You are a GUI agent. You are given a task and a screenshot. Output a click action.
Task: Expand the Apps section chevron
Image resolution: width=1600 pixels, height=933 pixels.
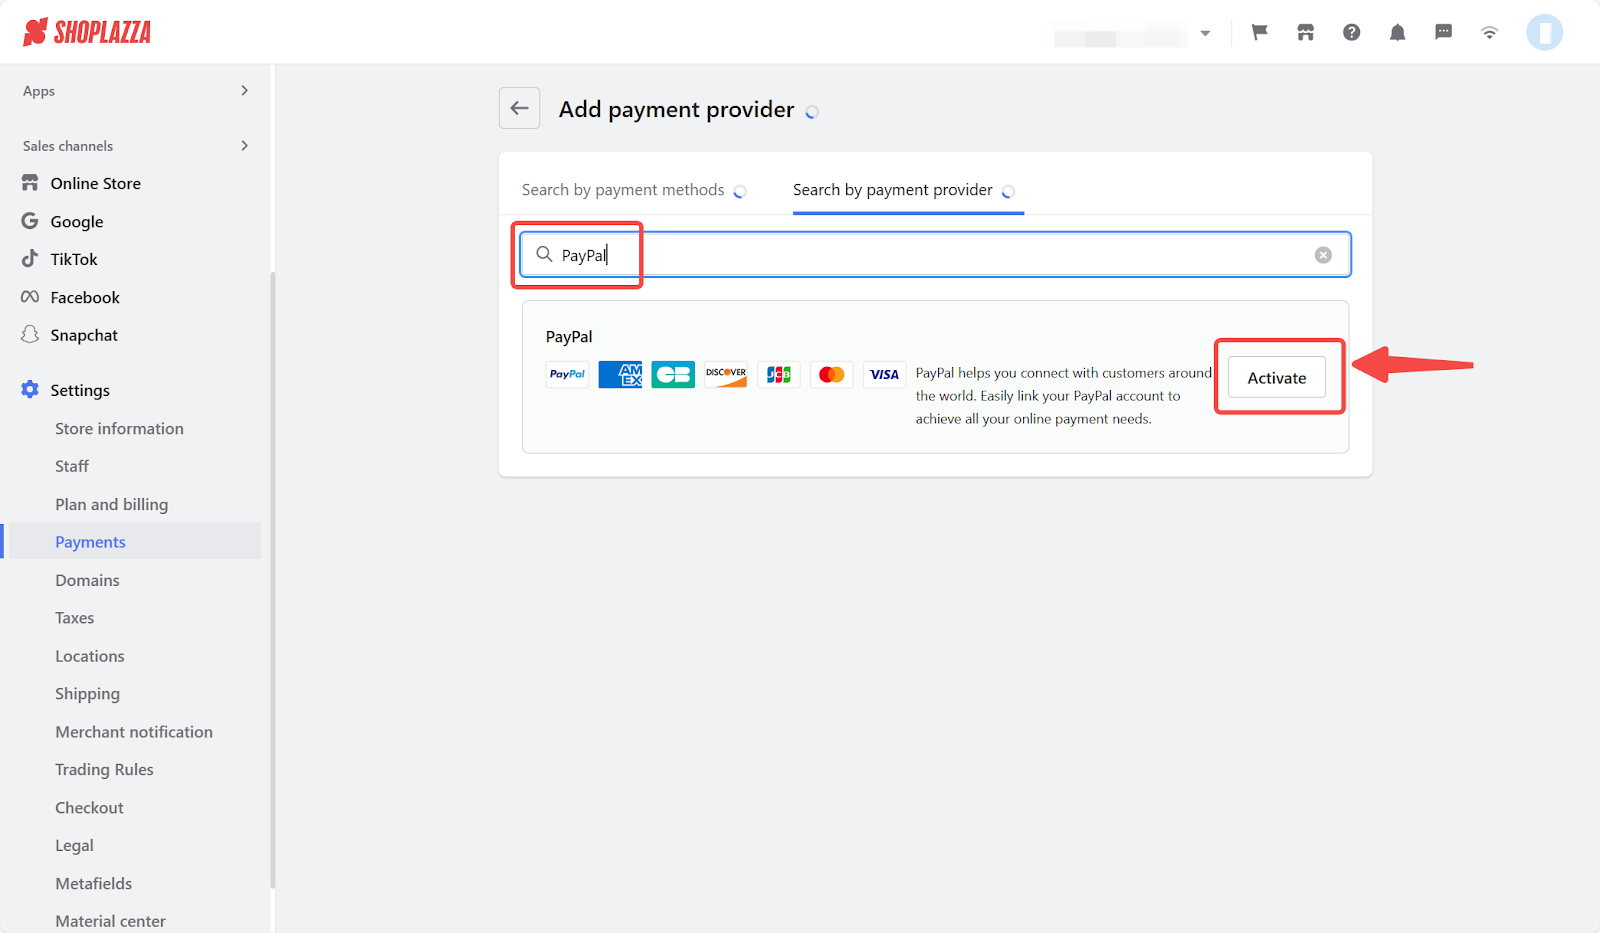[x=245, y=91]
